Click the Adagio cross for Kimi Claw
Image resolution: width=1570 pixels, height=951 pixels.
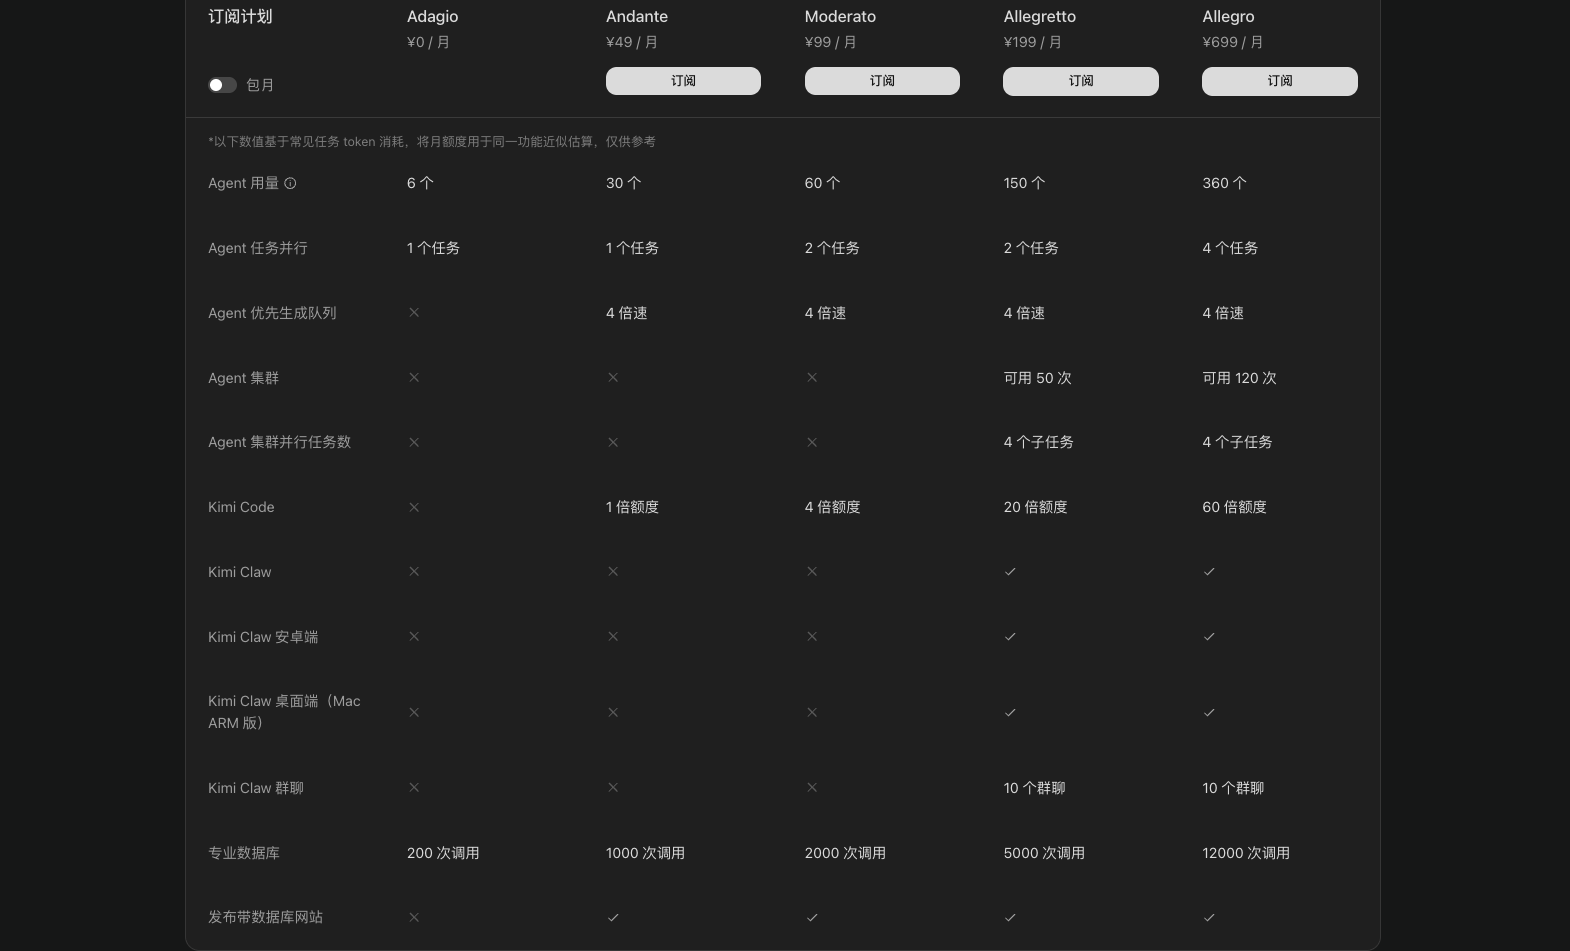point(414,572)
